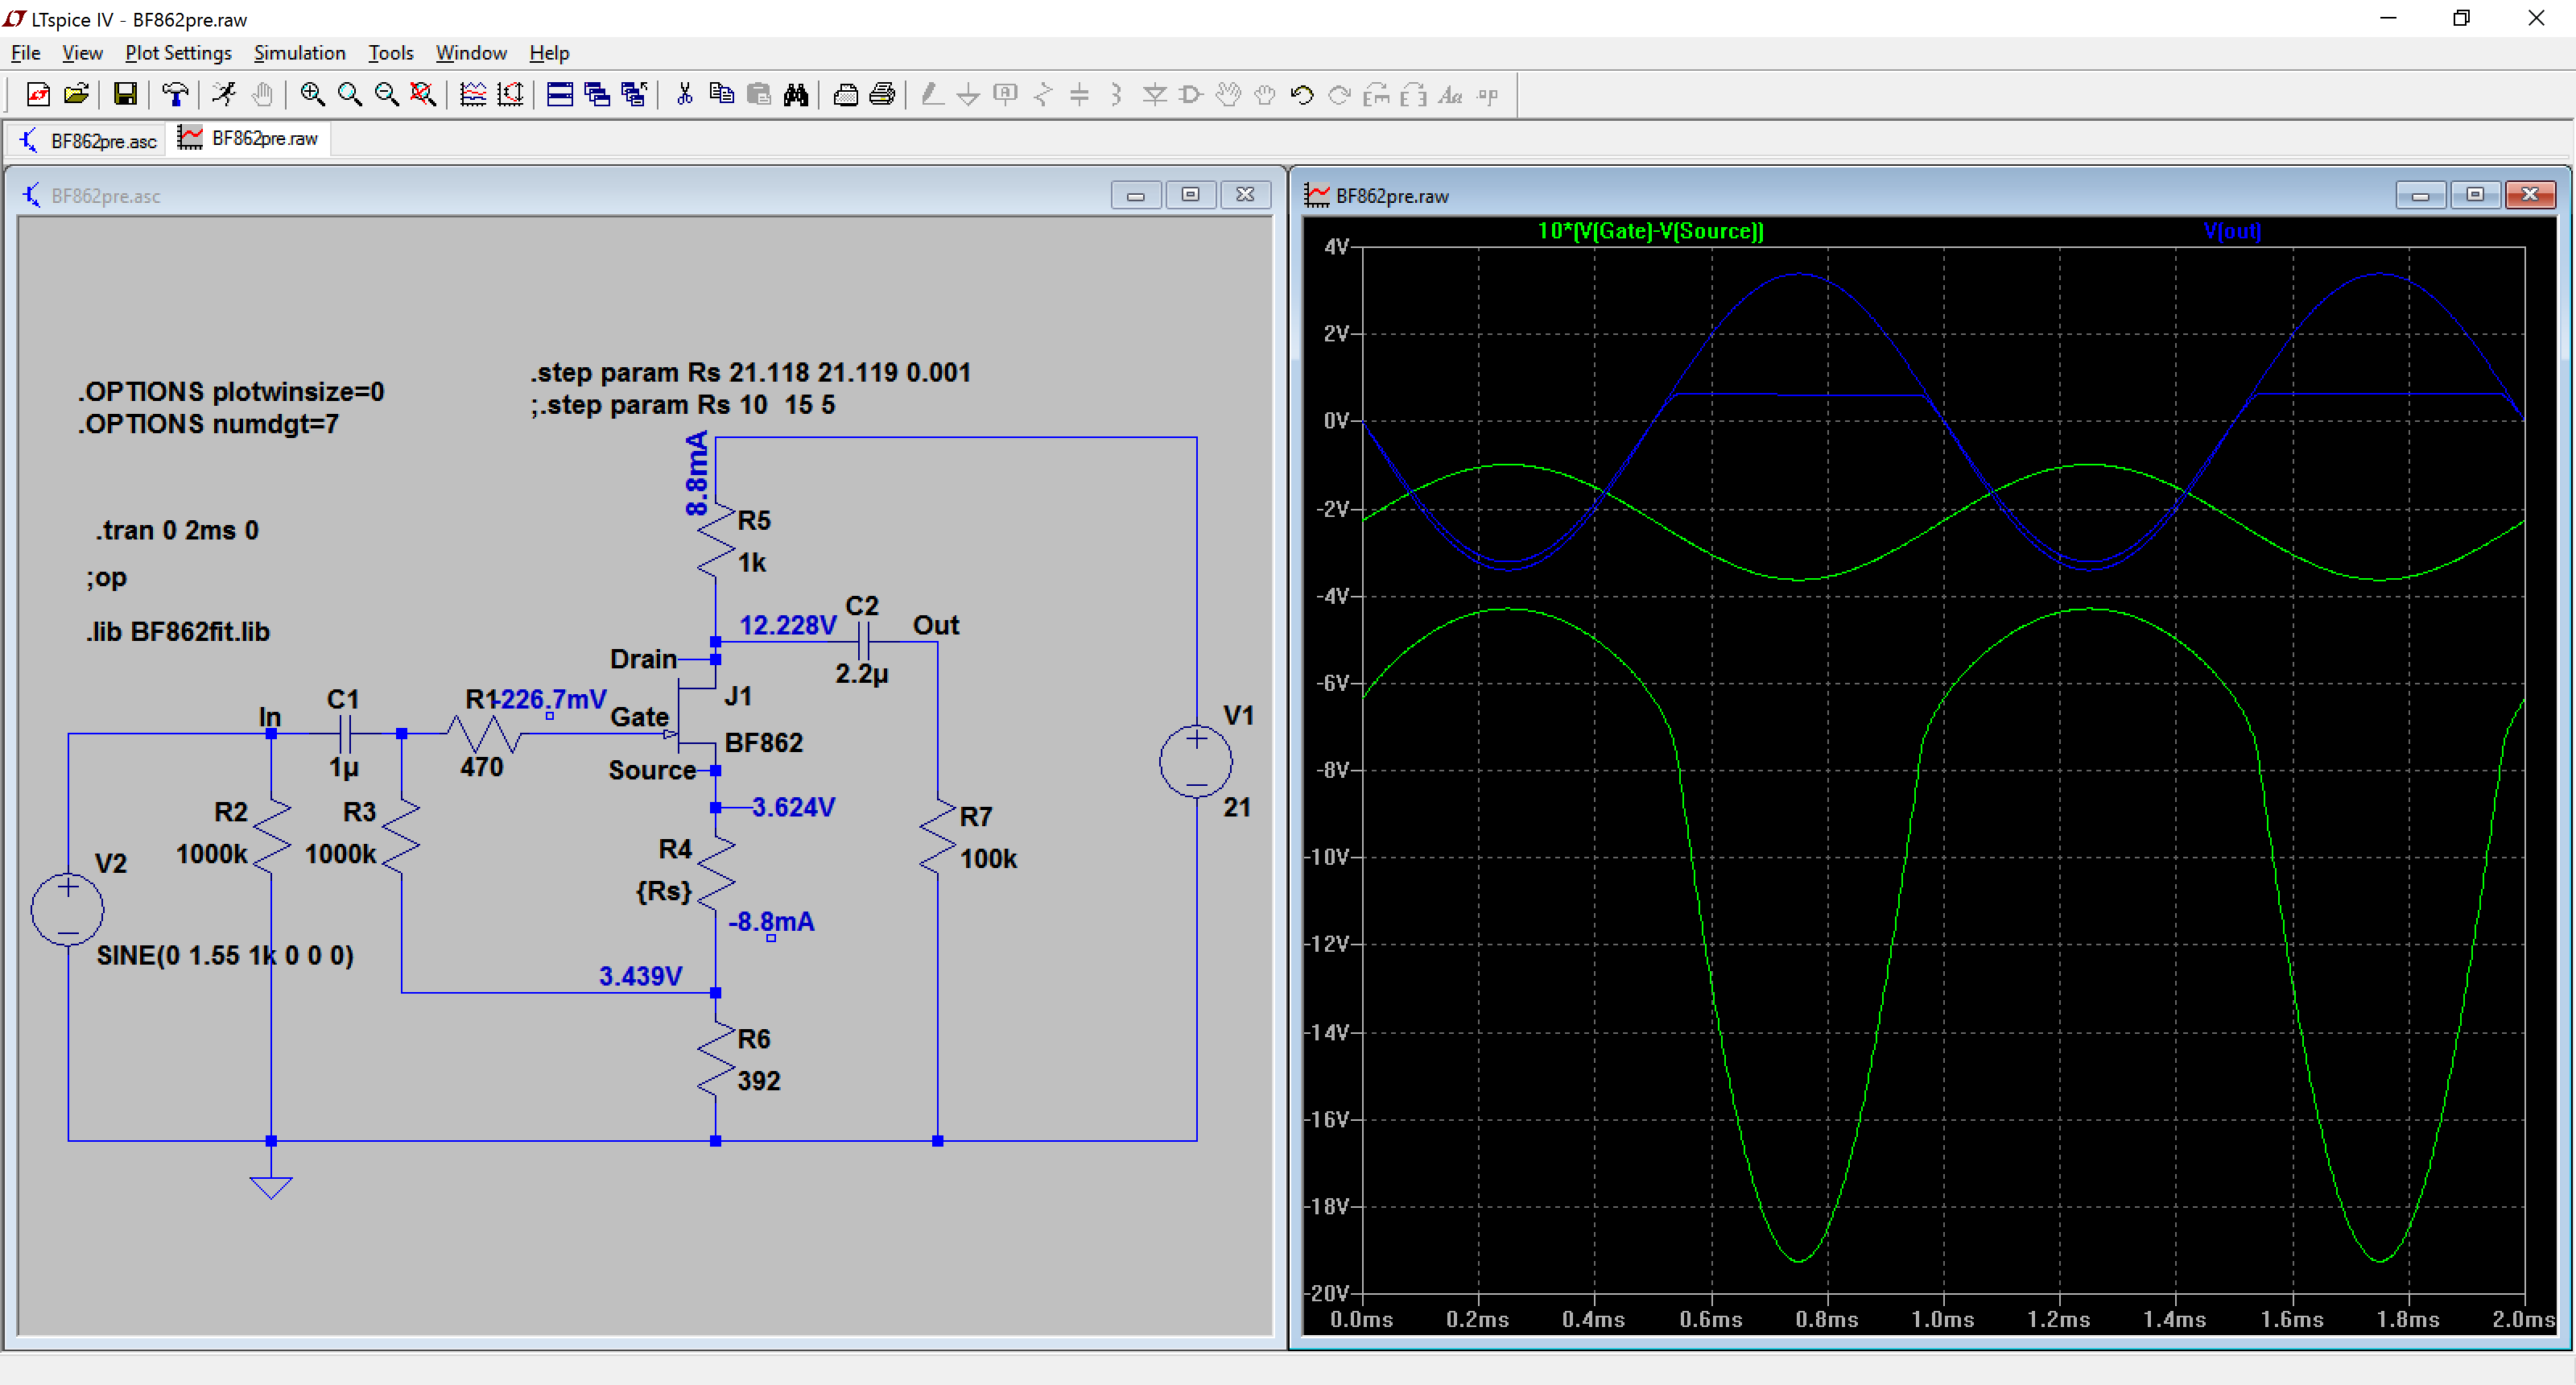Click the .OPTIONS numdgt=7 directive

[x=209, y=424]
